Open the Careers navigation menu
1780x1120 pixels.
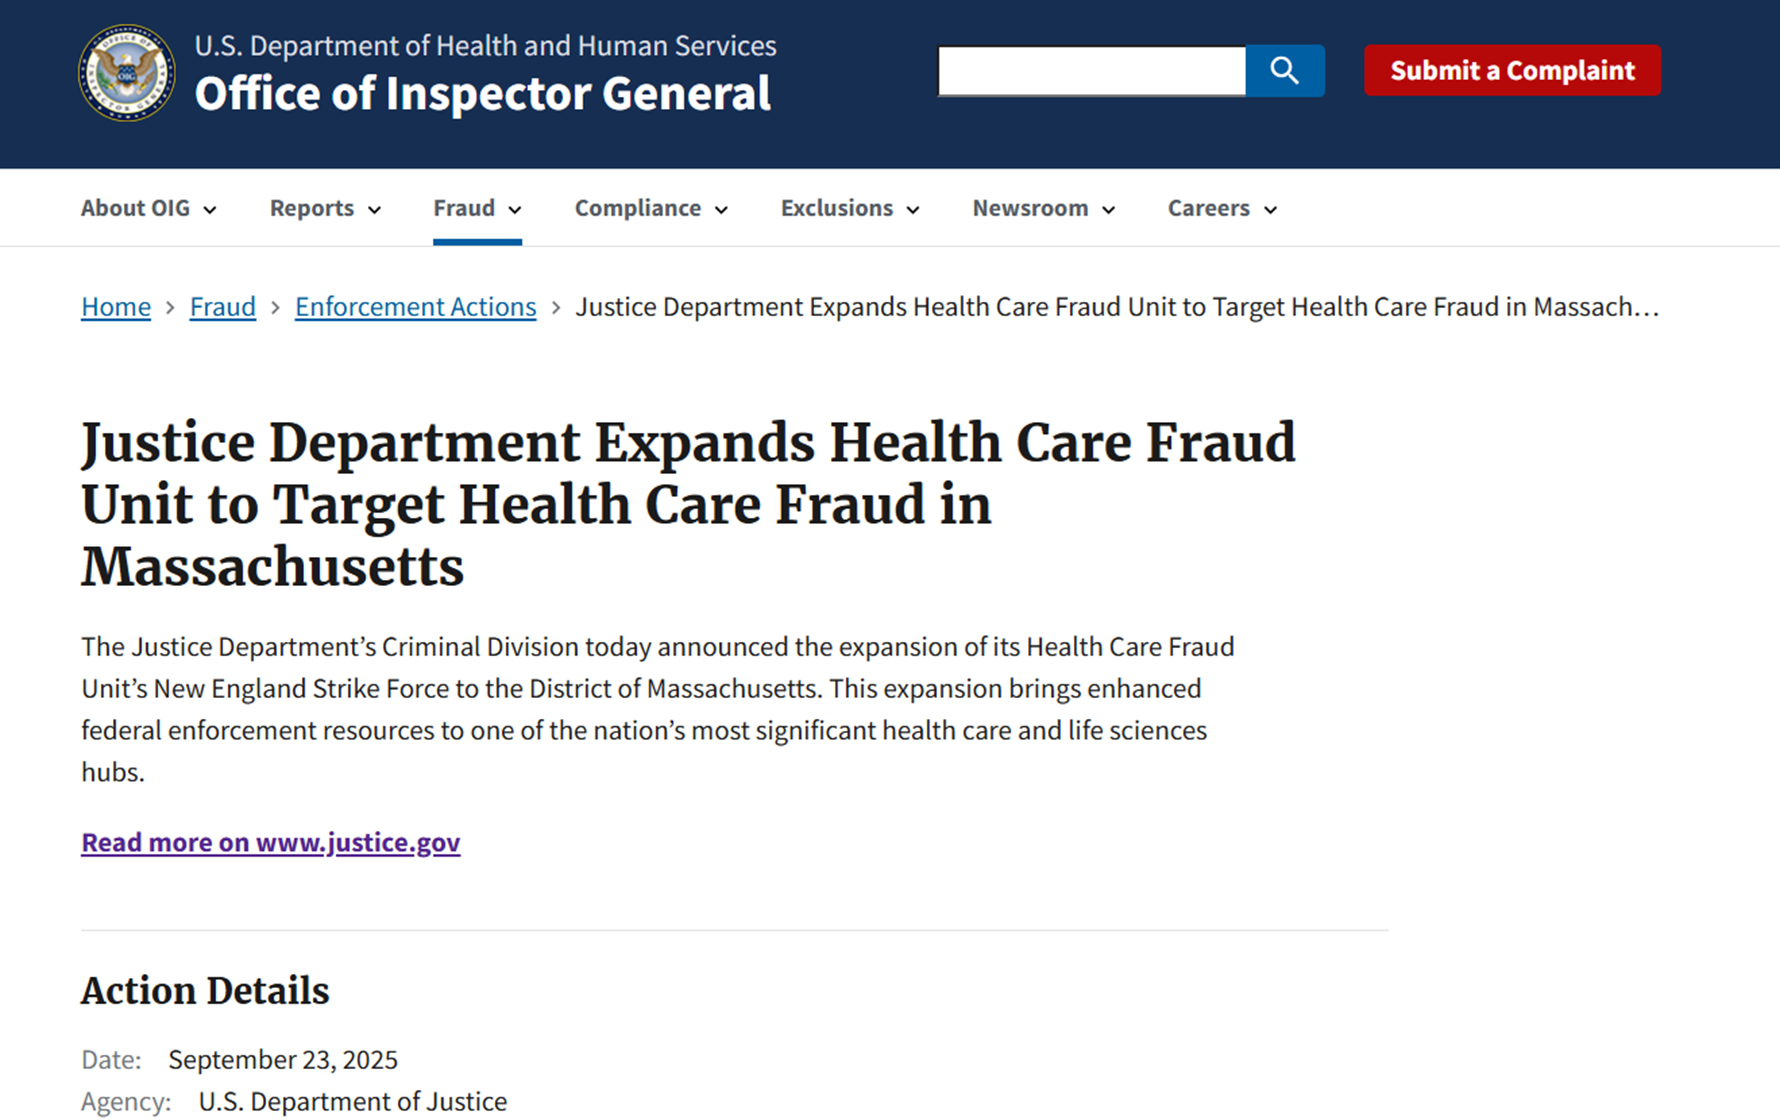[1209, 208]
